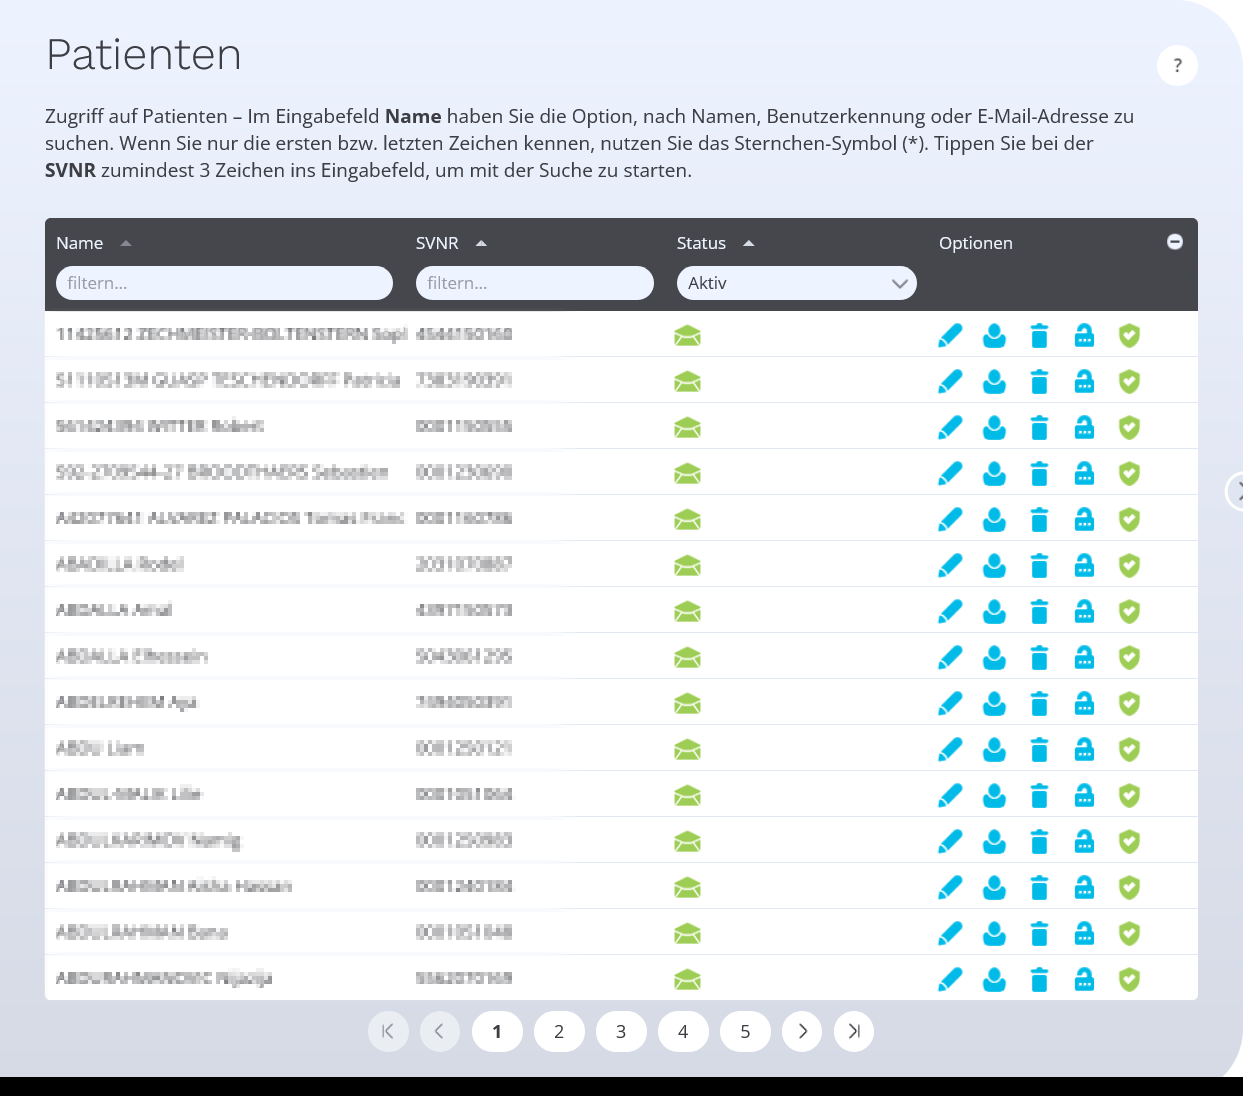Click trash icon in ABDULRAHIMAN Aikha Hassan row

point(1039,888)
